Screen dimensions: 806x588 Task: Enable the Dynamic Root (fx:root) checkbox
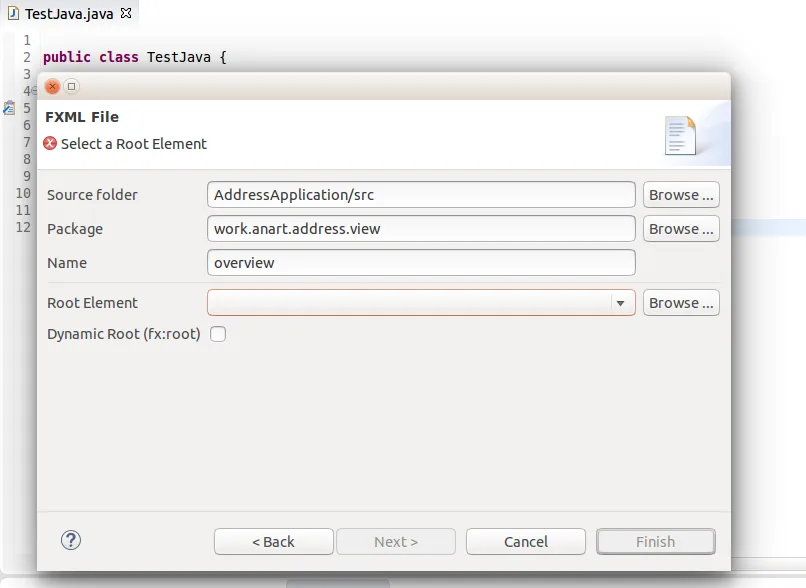[x=218, y=334]
